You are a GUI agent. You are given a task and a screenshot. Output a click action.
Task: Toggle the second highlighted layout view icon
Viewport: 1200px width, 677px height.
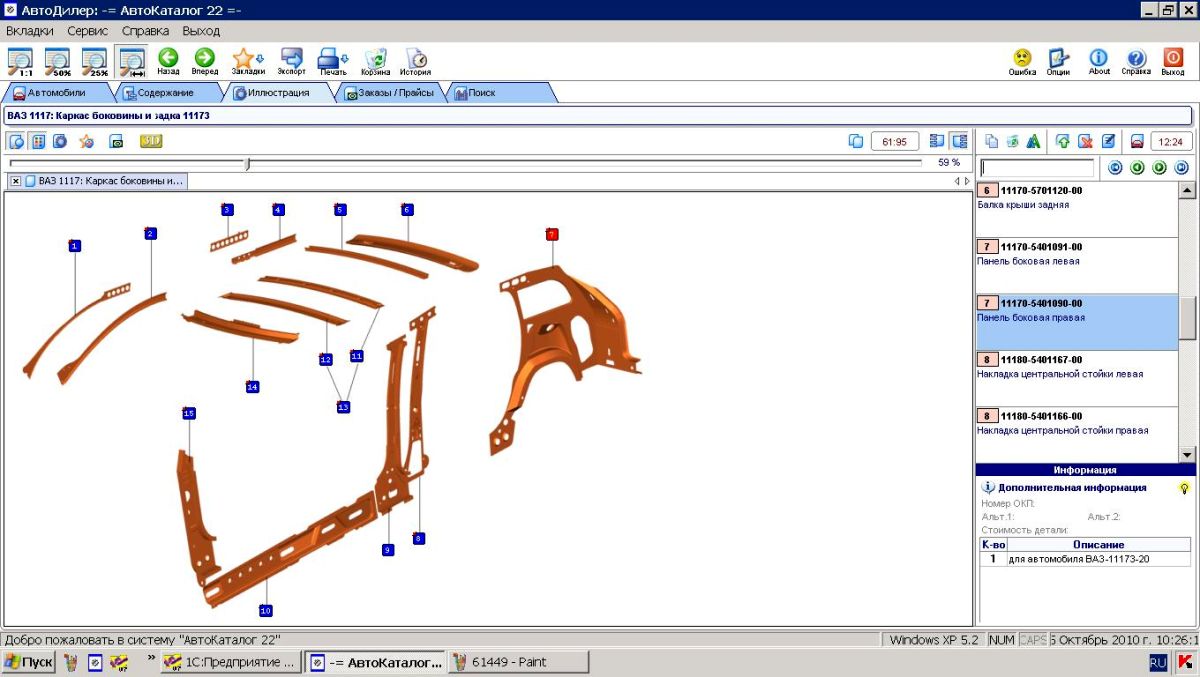[959, 141]
